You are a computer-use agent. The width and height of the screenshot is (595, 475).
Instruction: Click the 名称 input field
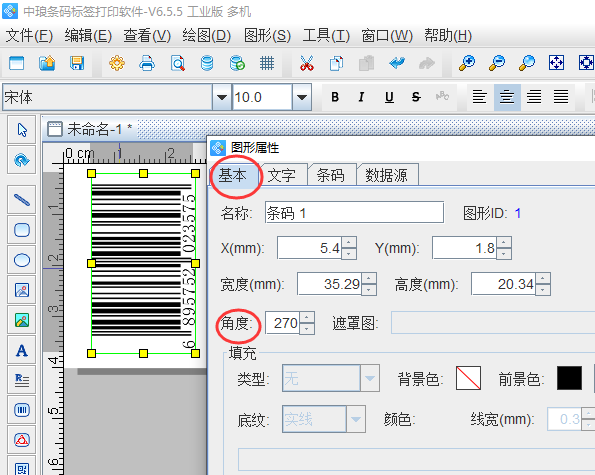pyautogui.click(x=354, y=212)
